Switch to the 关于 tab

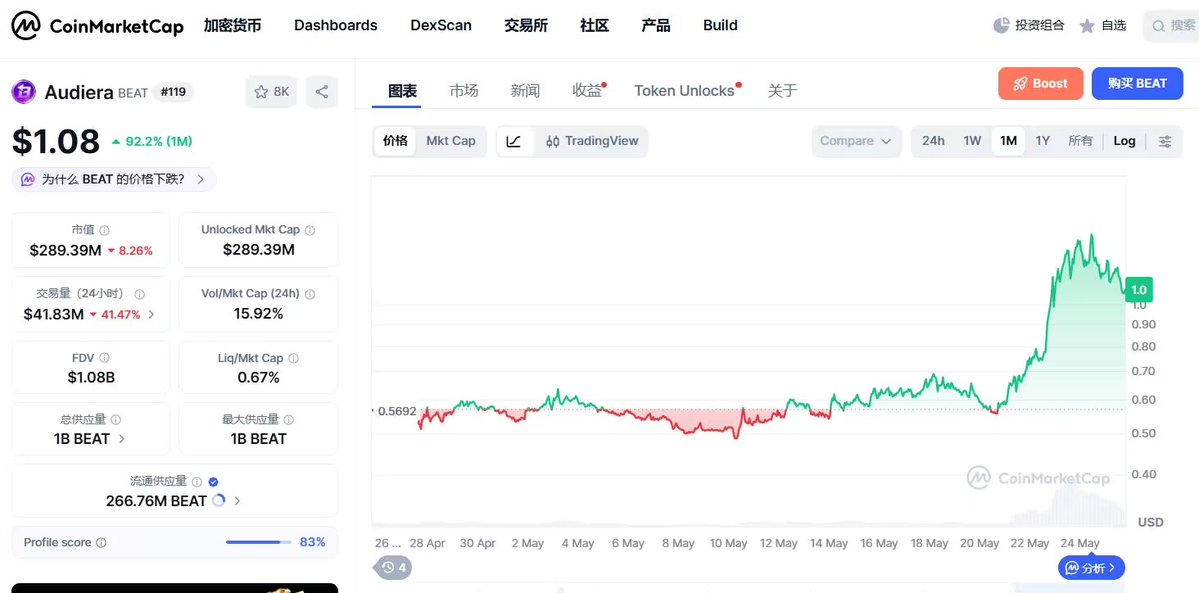coord(782,91)
